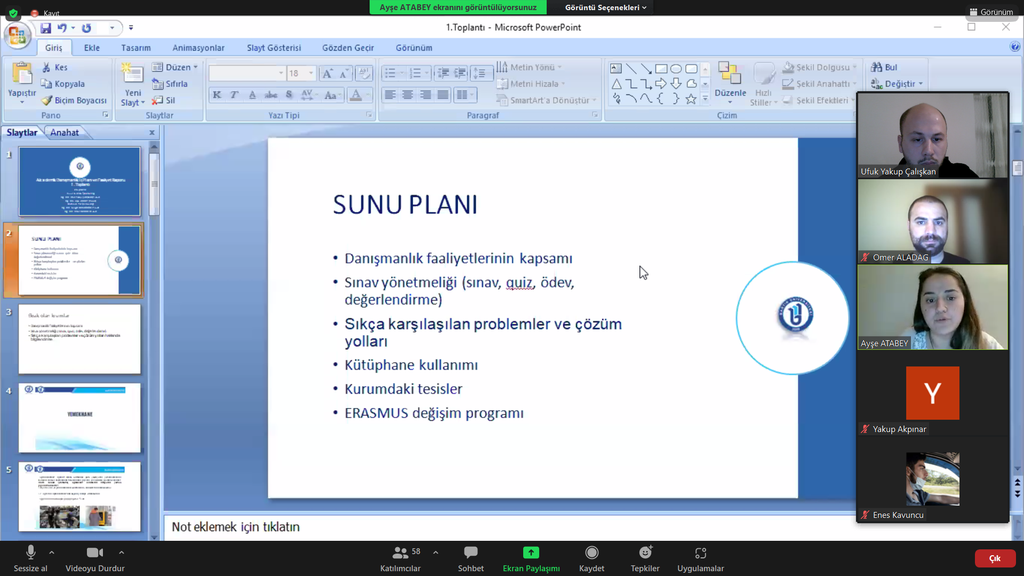Mute microphone with Sessize al
The height and width of the screenshot is (576, 1024).
(x=30, y=559)
